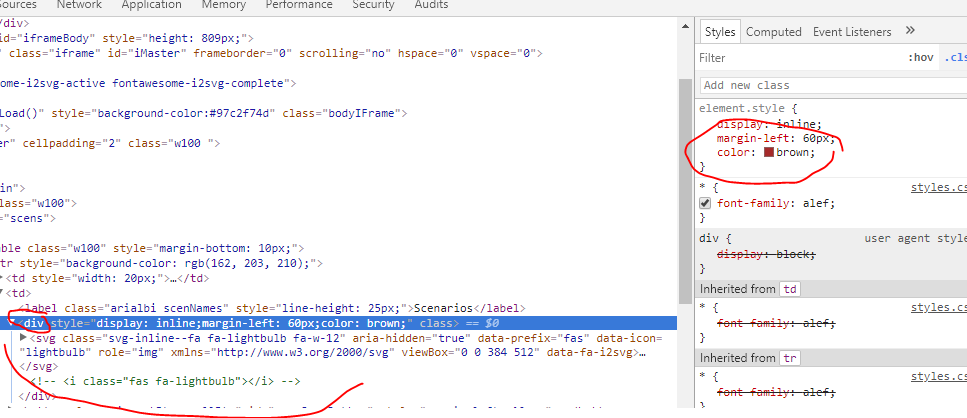Toggle the font-family alef checkbox
The height and width of the screenshot is (418, 967).
click(705, 203)
